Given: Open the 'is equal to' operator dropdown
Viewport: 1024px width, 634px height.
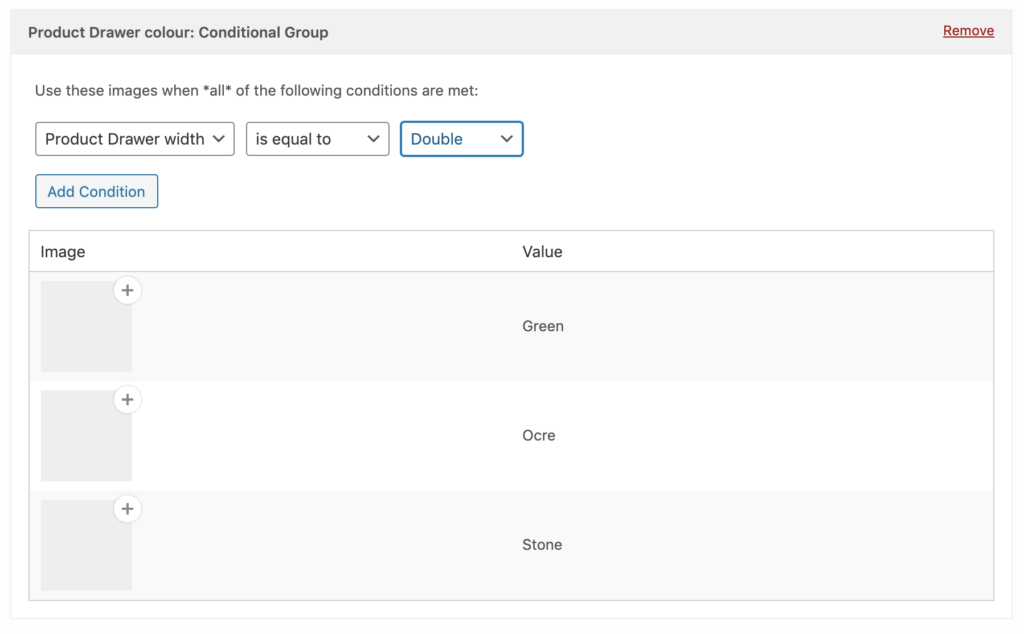Looking at the screenshot, I should click(317, 139).
